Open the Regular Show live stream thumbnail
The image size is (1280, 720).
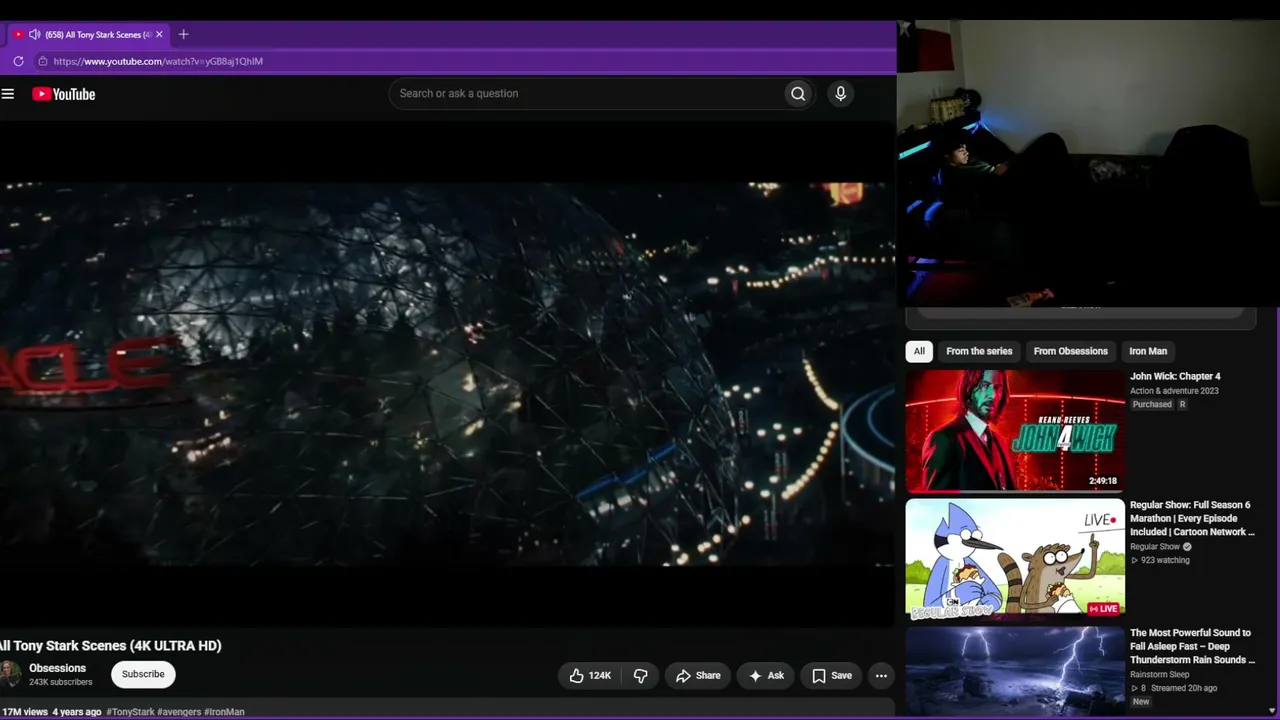[1015, 559]
